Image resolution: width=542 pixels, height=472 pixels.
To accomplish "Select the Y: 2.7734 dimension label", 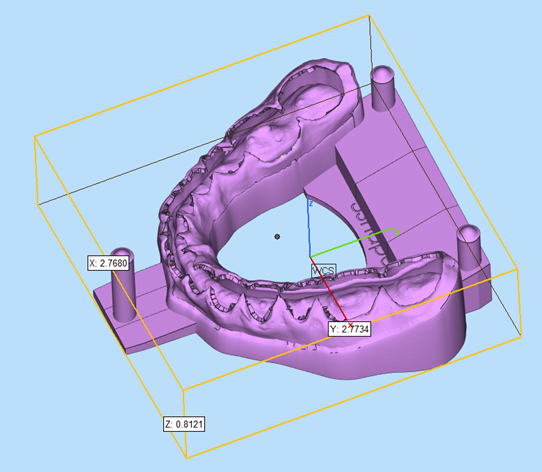I will pyautogui.click(x=349, y=329).
